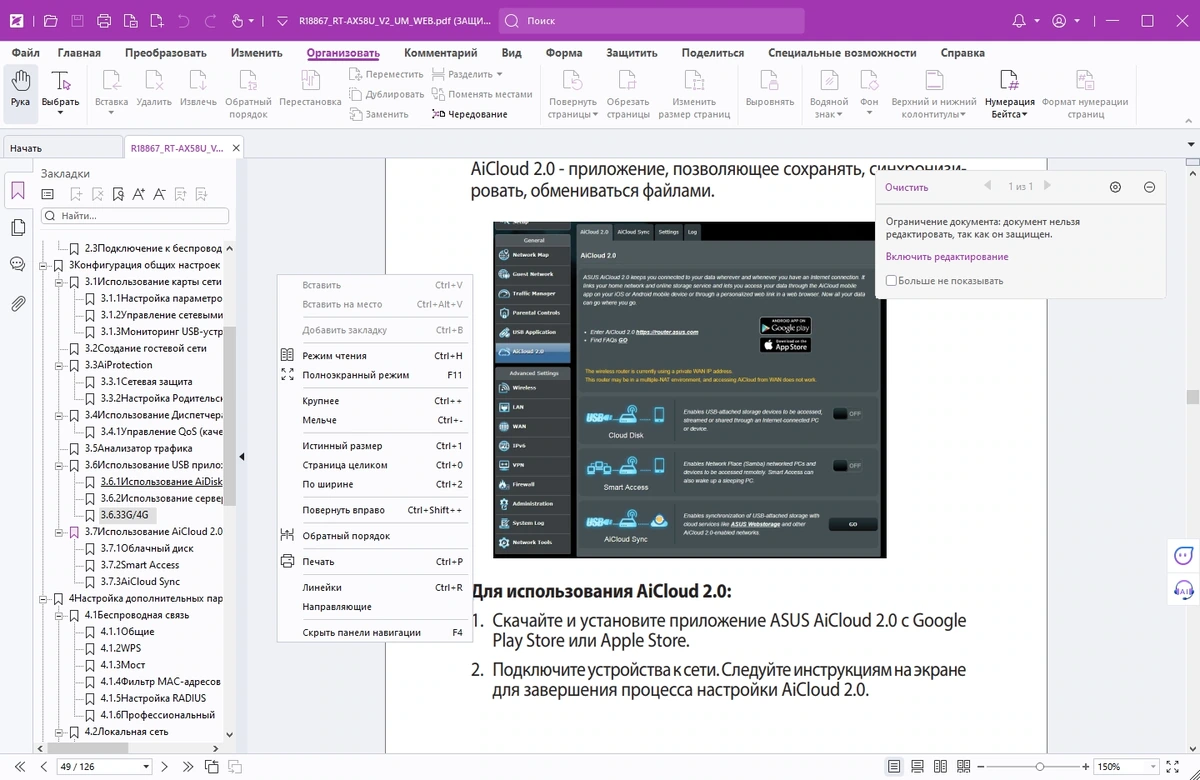Click the bookmark options list icon under Закладки
The width and height of the screenshot is (1200, 780).
coord(47,194)
